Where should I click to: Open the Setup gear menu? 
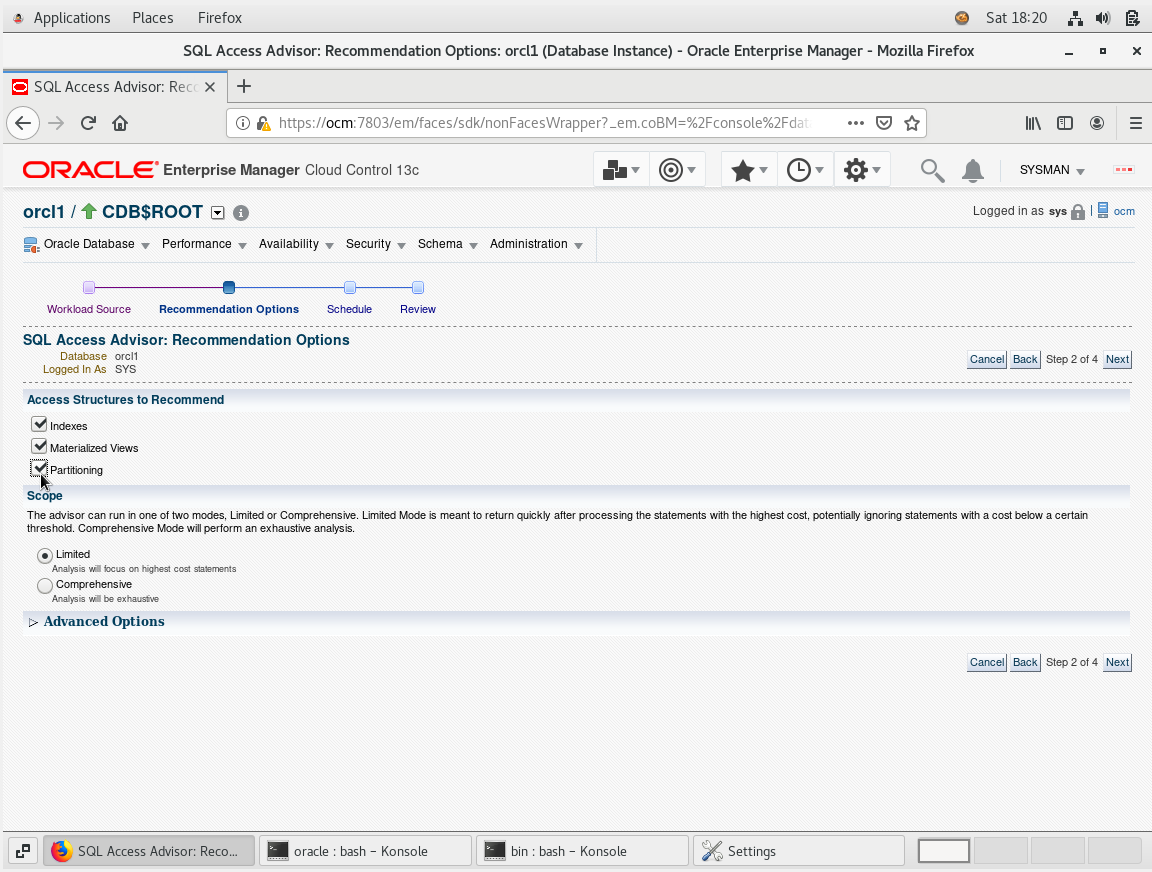pos(862,170)
